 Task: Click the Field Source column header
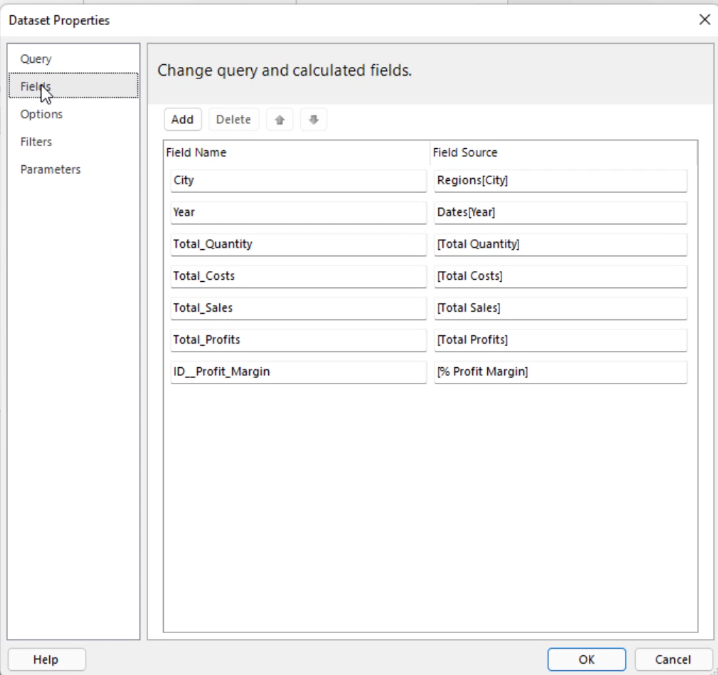(564, 152)
